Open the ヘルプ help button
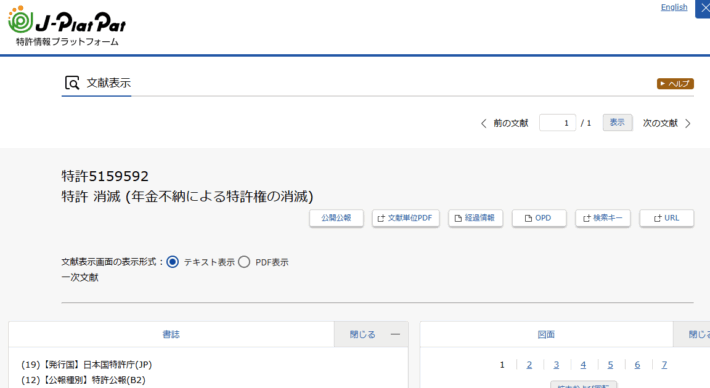The image size is (710, 388). coord(675,84)
